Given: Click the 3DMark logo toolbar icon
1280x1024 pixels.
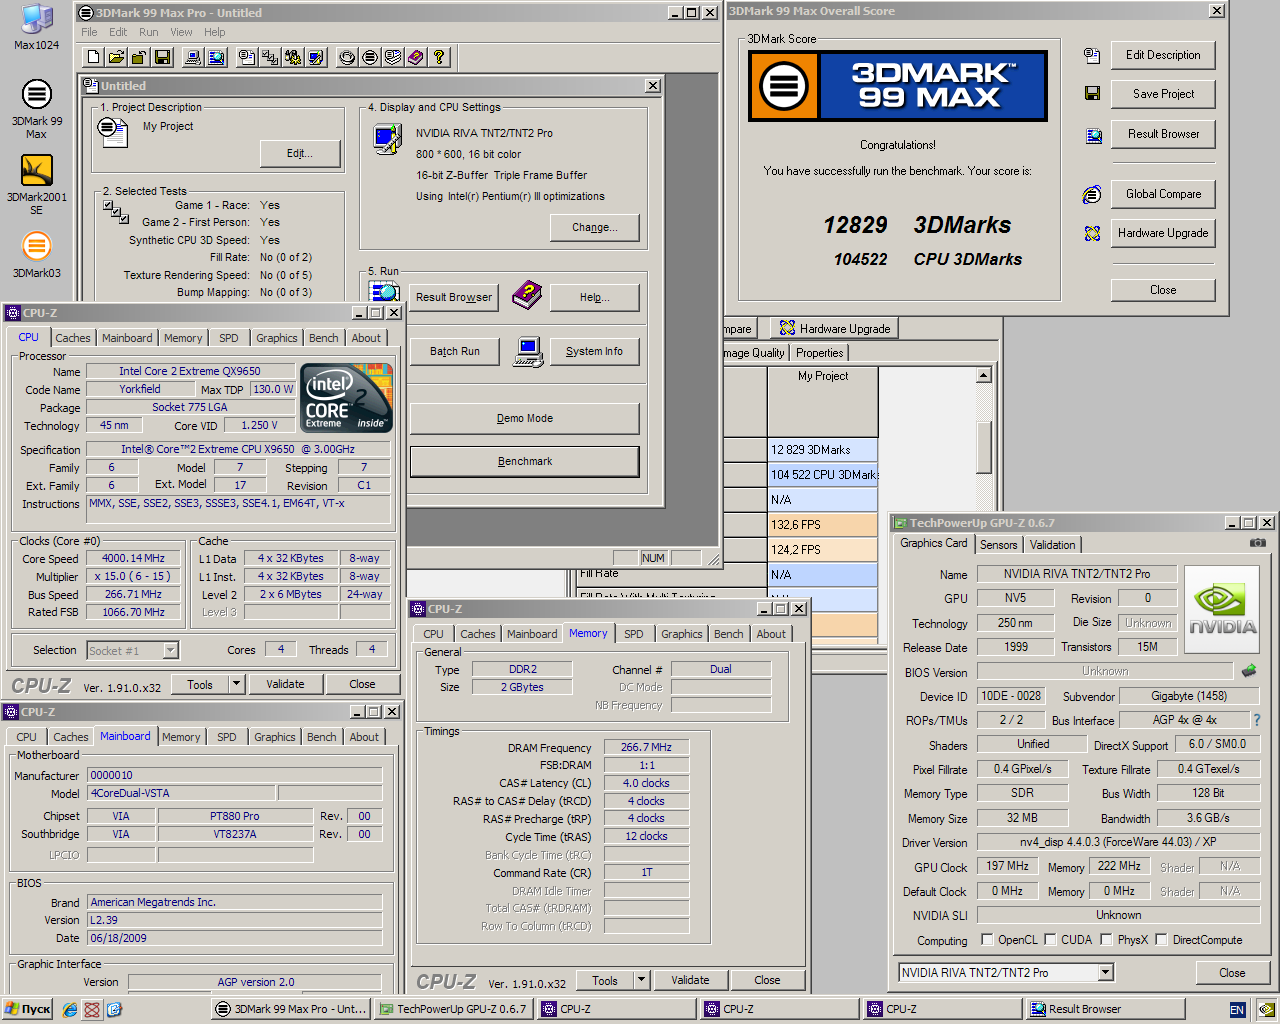Looking at the screenshot, I should pyautogui.click(x=369, y=57).
